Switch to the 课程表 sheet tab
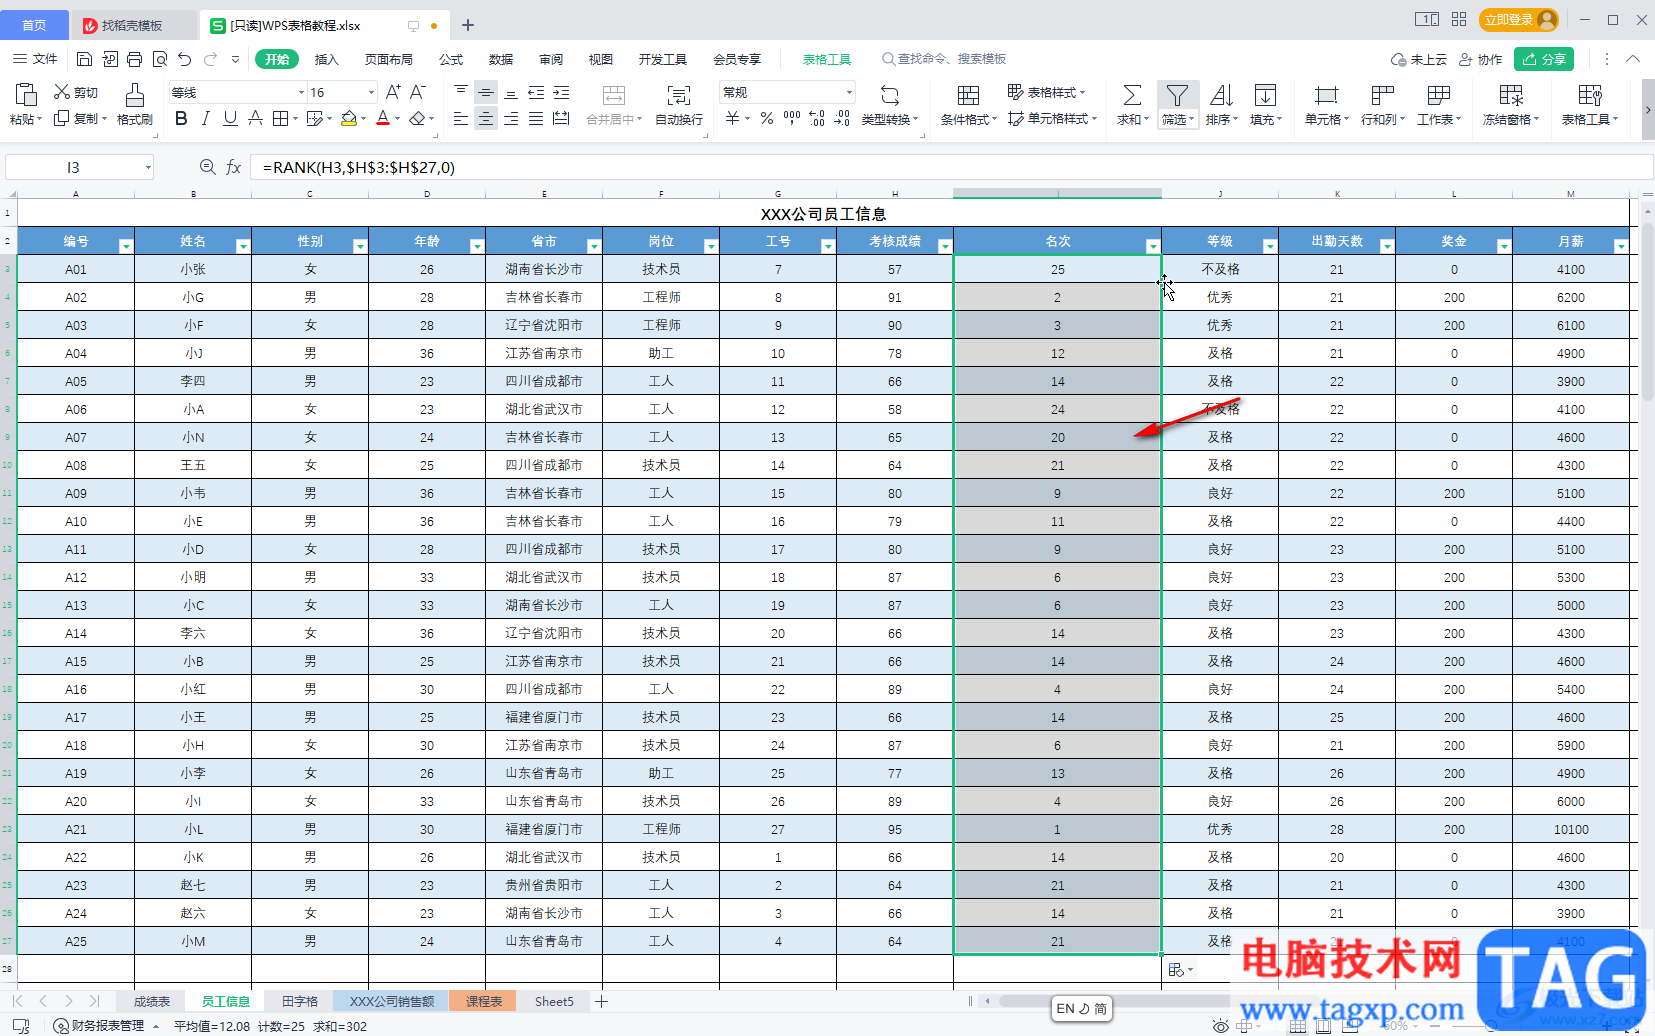Viewport: 1655px width, 1036px height. click(x=484, y=1001)
